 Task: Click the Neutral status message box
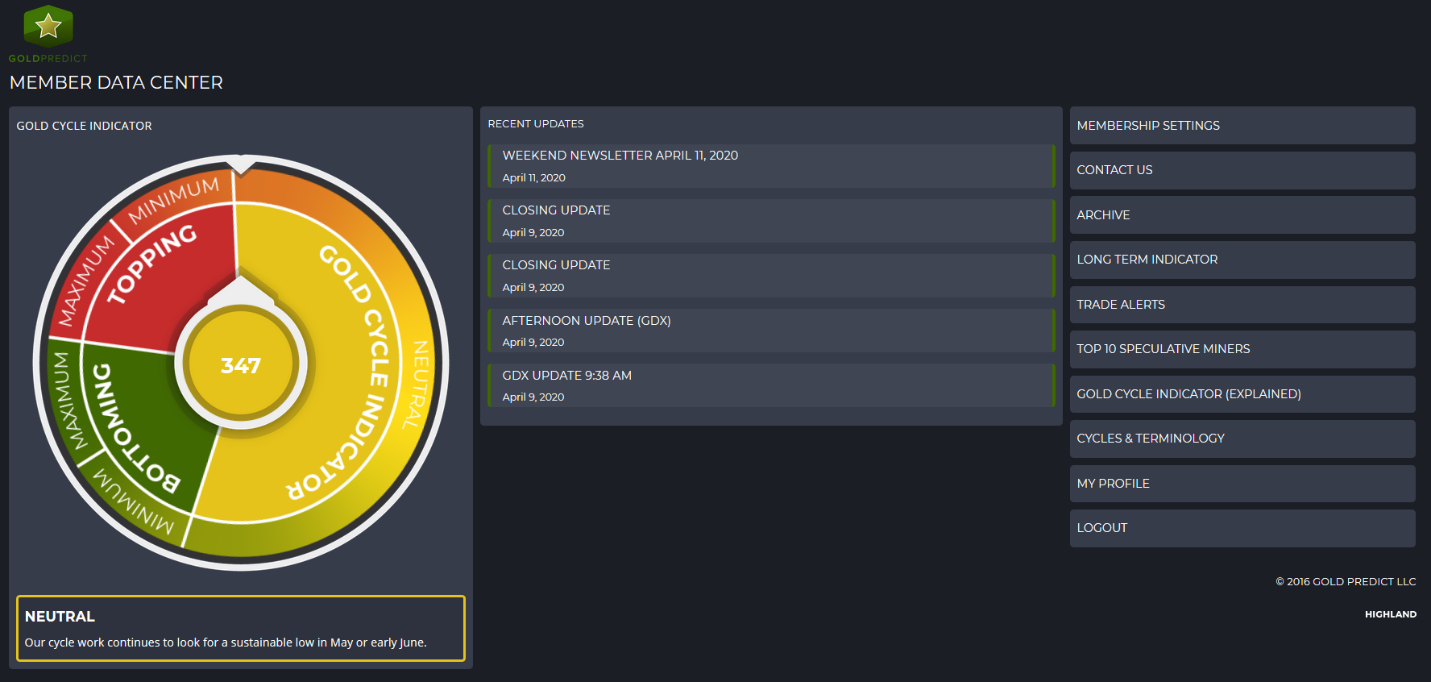click(240, 628)
